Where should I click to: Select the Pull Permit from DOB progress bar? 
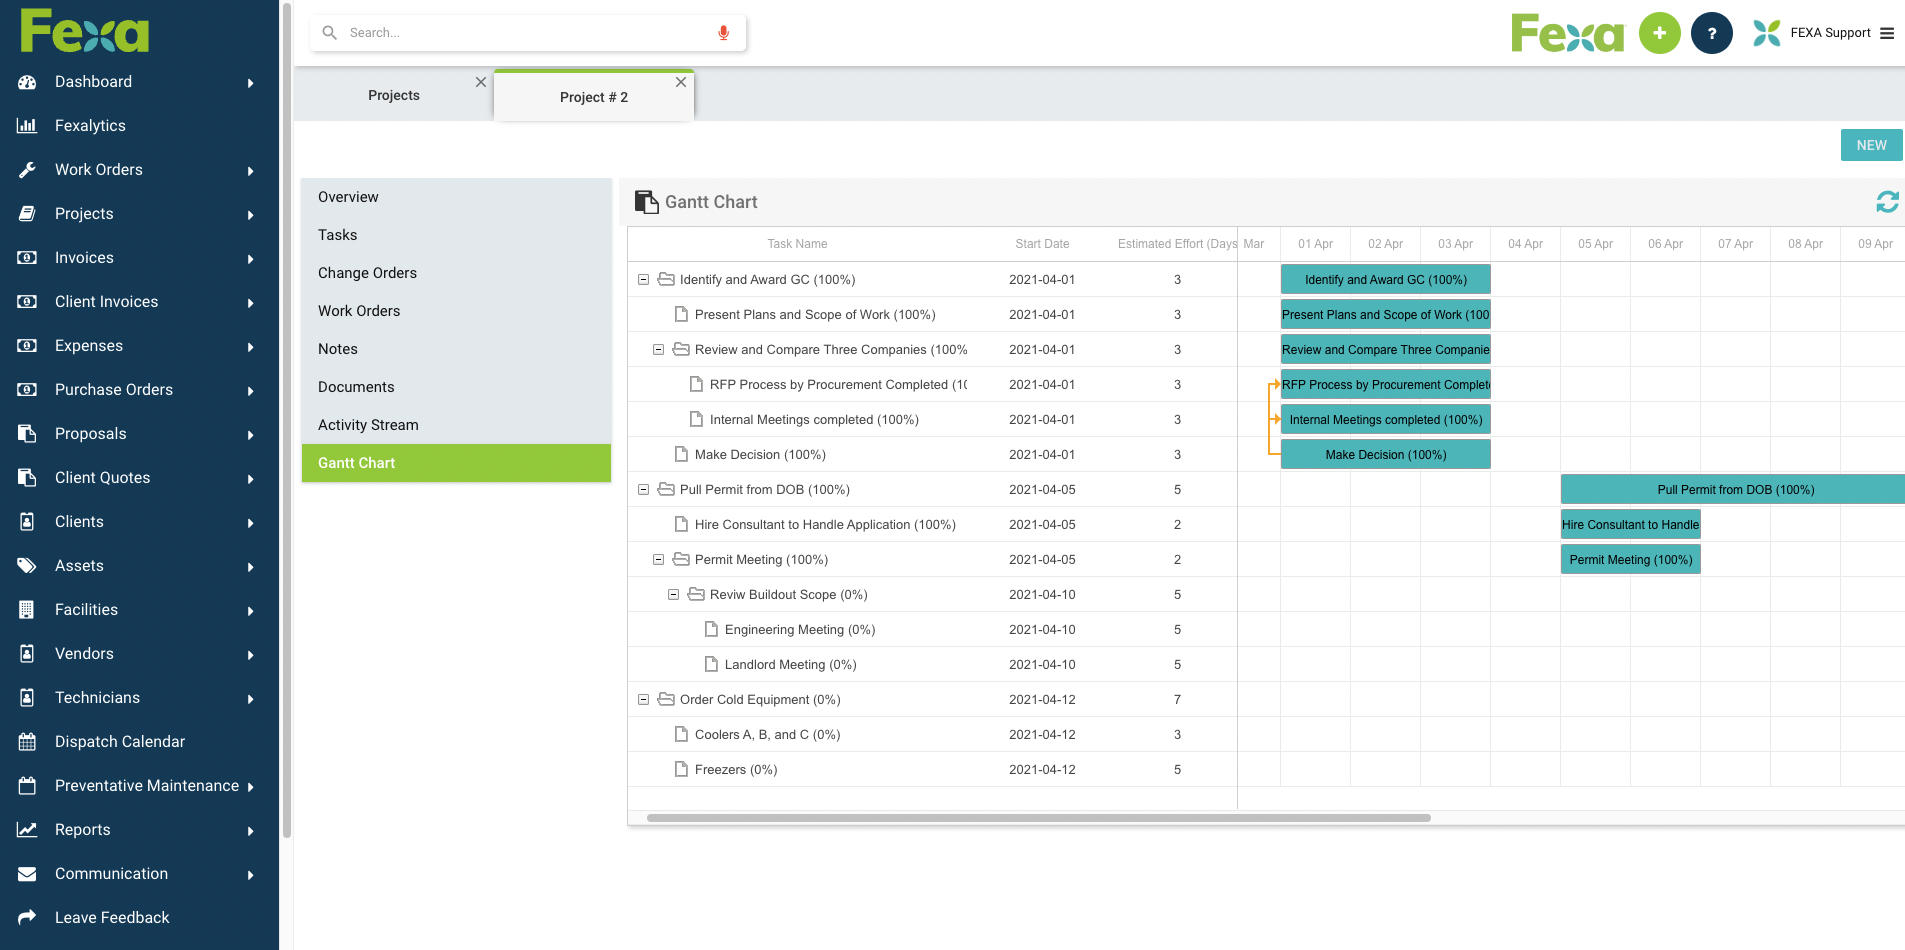click(x=1733, y=489)
